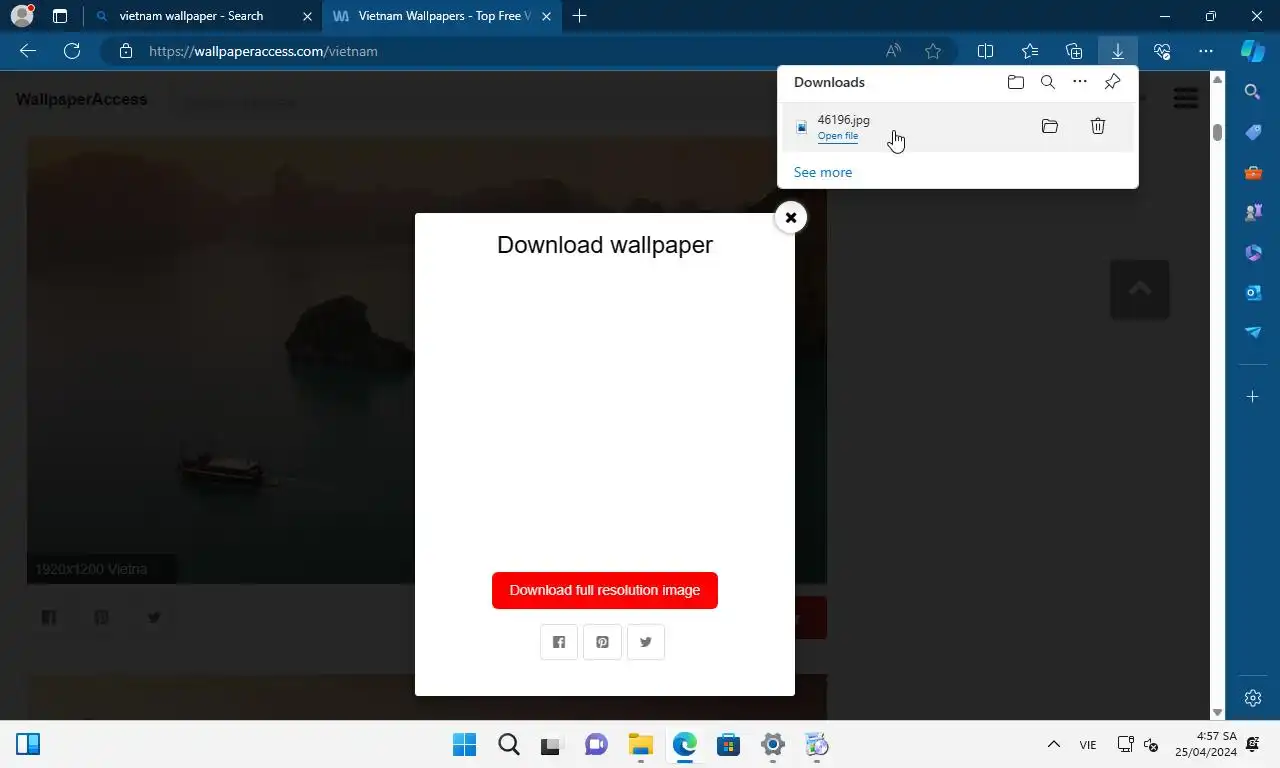Open the downloads folder icon
The width and height of the screenshot is (1280, 768).
click(1016, 82)
